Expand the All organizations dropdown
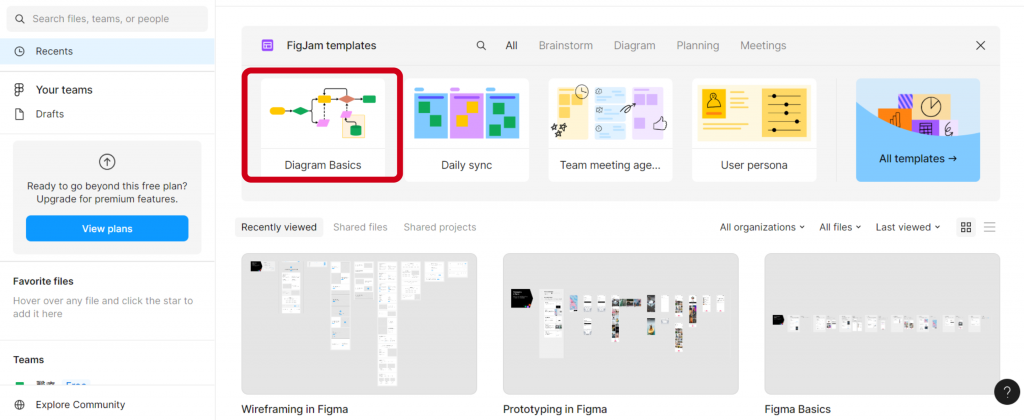Screen dimensions: 1024x420 [x=762, y=227]
